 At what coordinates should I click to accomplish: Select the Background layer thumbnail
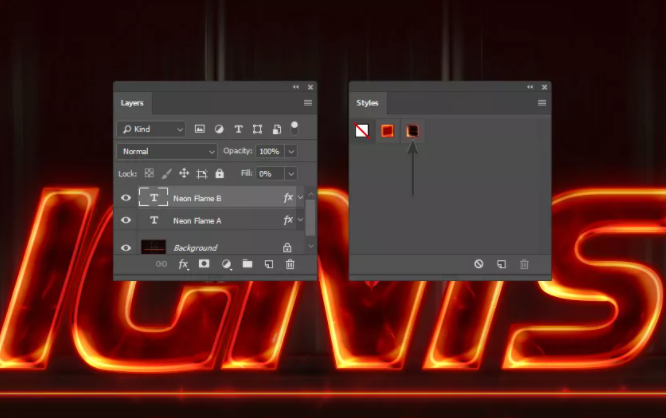[x=153, y=247]
